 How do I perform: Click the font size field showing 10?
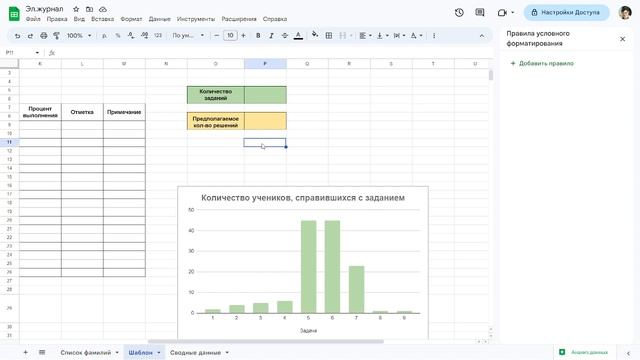tap(230, 36)
